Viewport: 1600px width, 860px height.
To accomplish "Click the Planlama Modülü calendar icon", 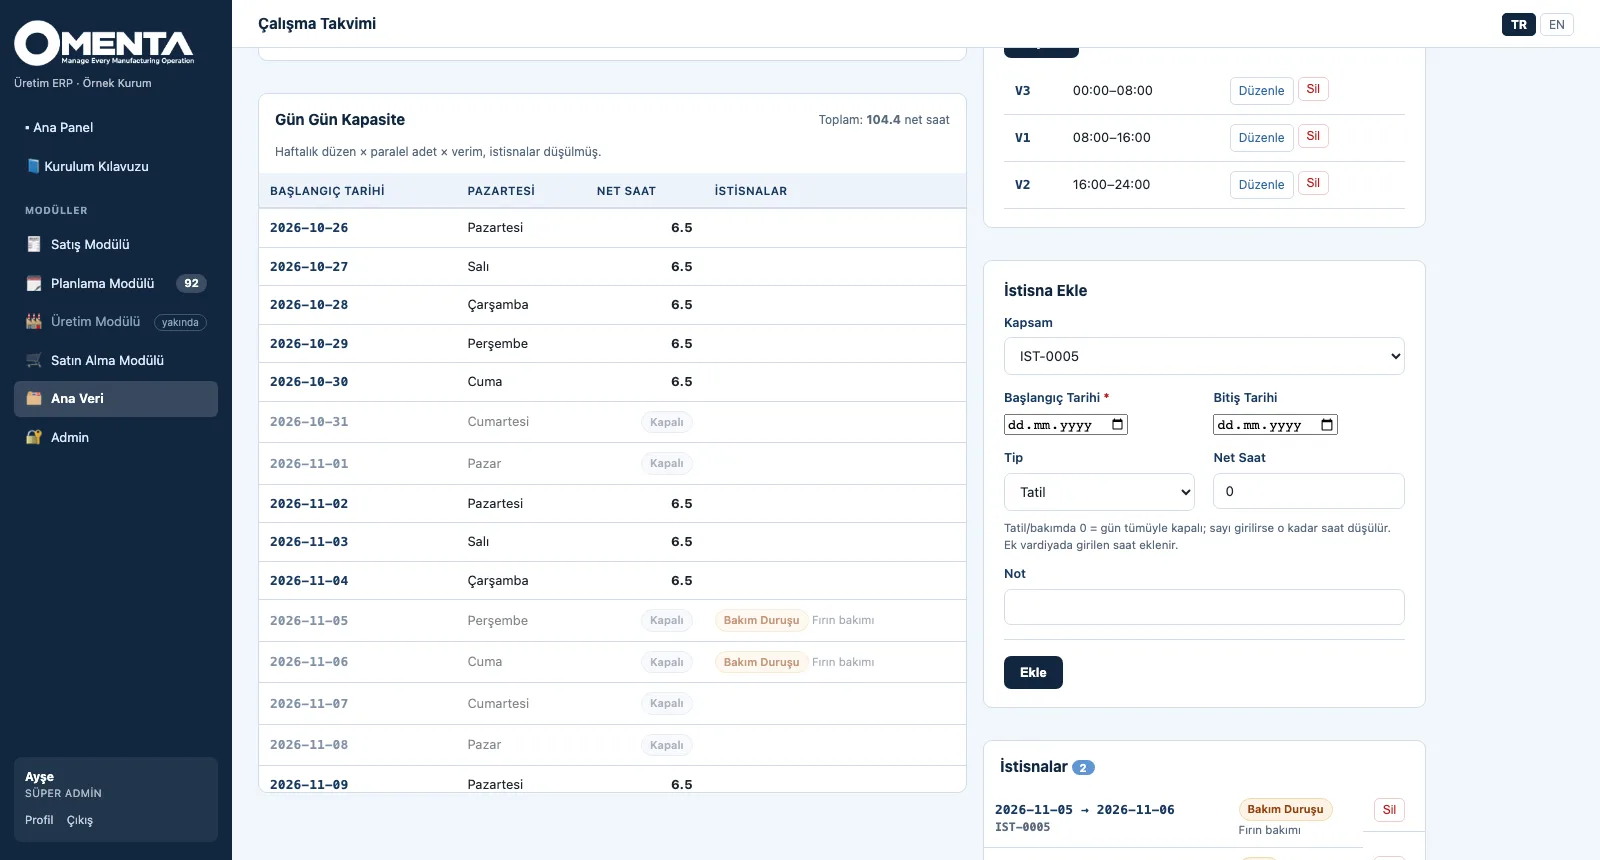I will pyautogui.click(x=34, y=283).
